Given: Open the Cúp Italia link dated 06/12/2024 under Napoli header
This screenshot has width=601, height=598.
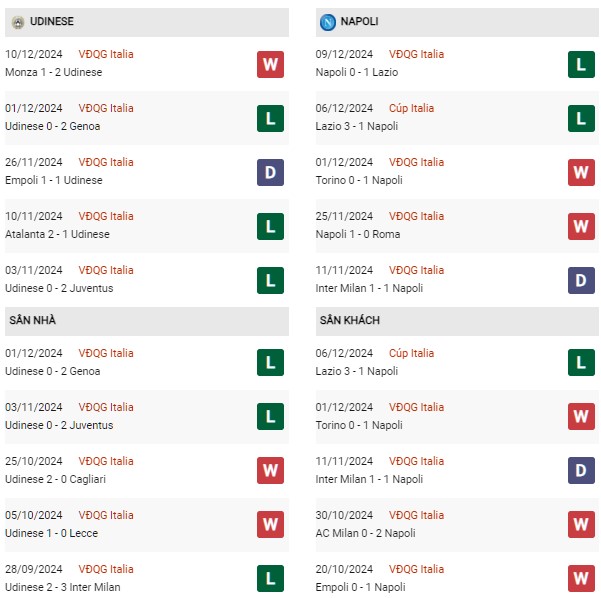Looking at the screenshot, I should pos(411,108).
